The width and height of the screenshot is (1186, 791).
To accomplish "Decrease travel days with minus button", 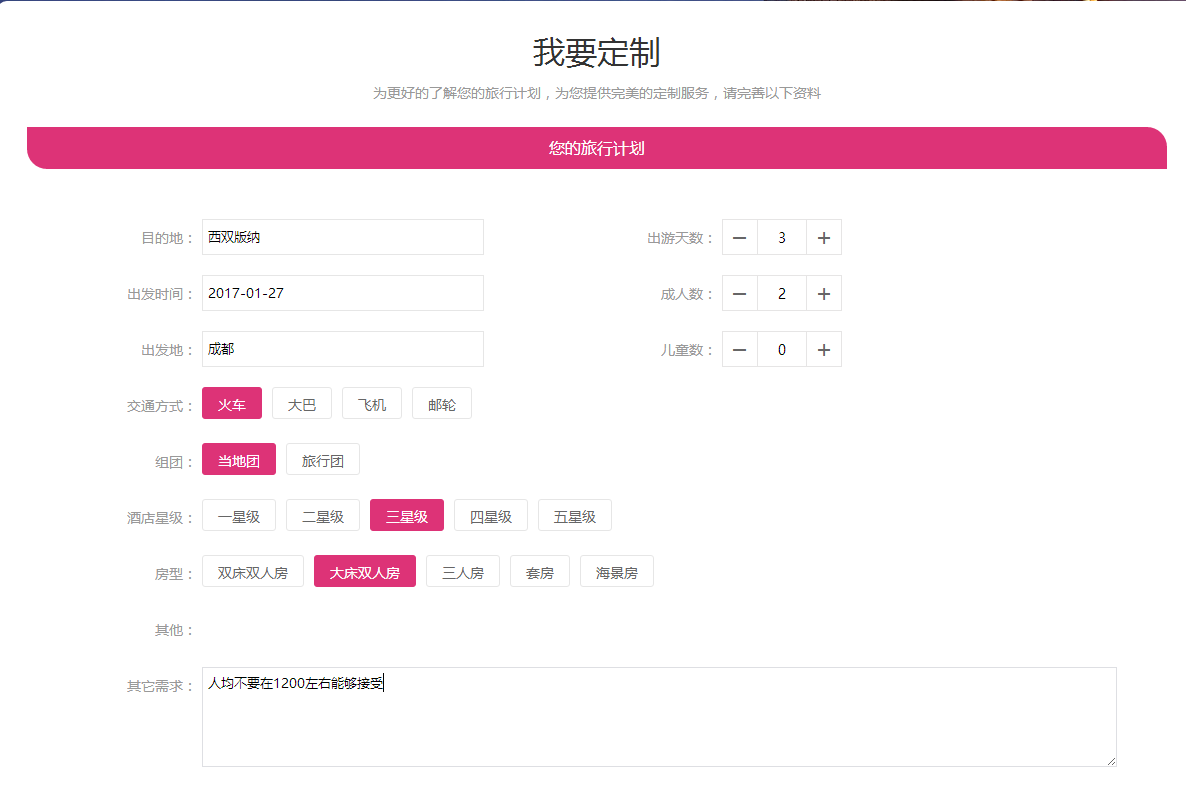I will (740, 237).
